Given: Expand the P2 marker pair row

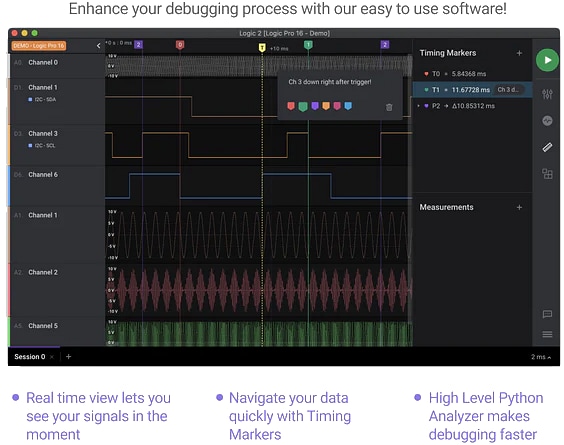Looking at the screenshot, I should pos(418,106).
